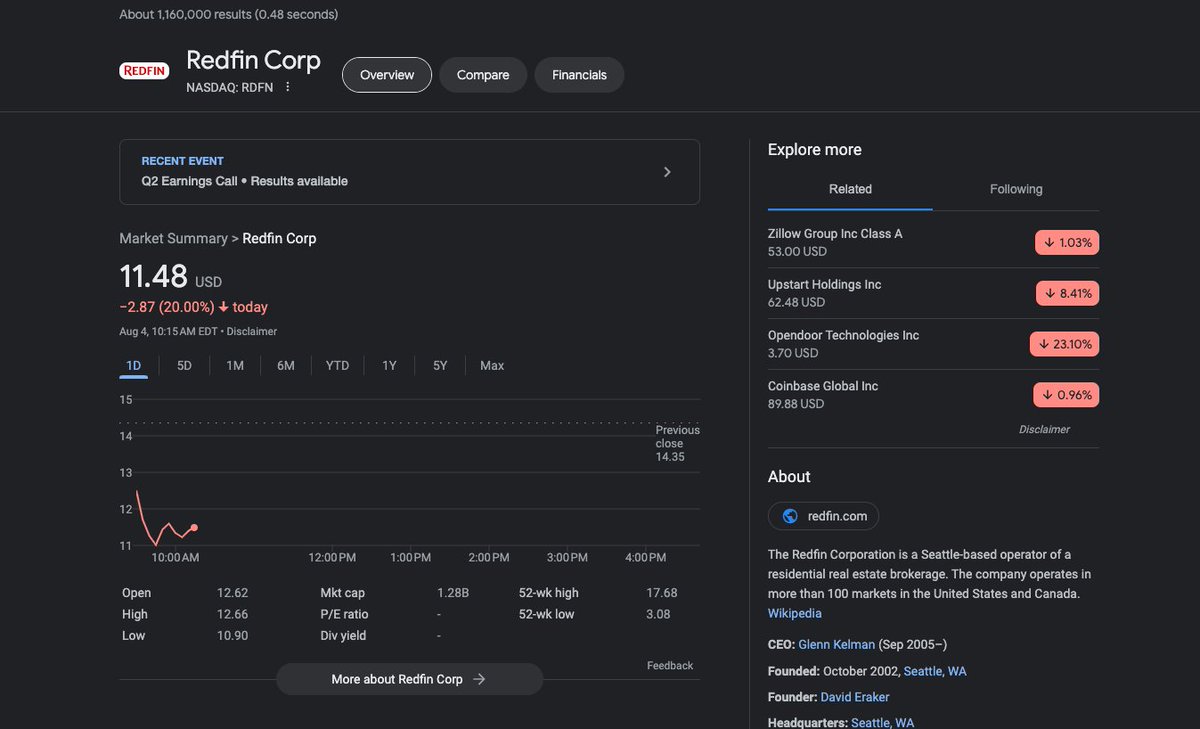This screenshot has height=729, width=1200.
Task: Open the Wikipedia link
Action: click(795, 613)
